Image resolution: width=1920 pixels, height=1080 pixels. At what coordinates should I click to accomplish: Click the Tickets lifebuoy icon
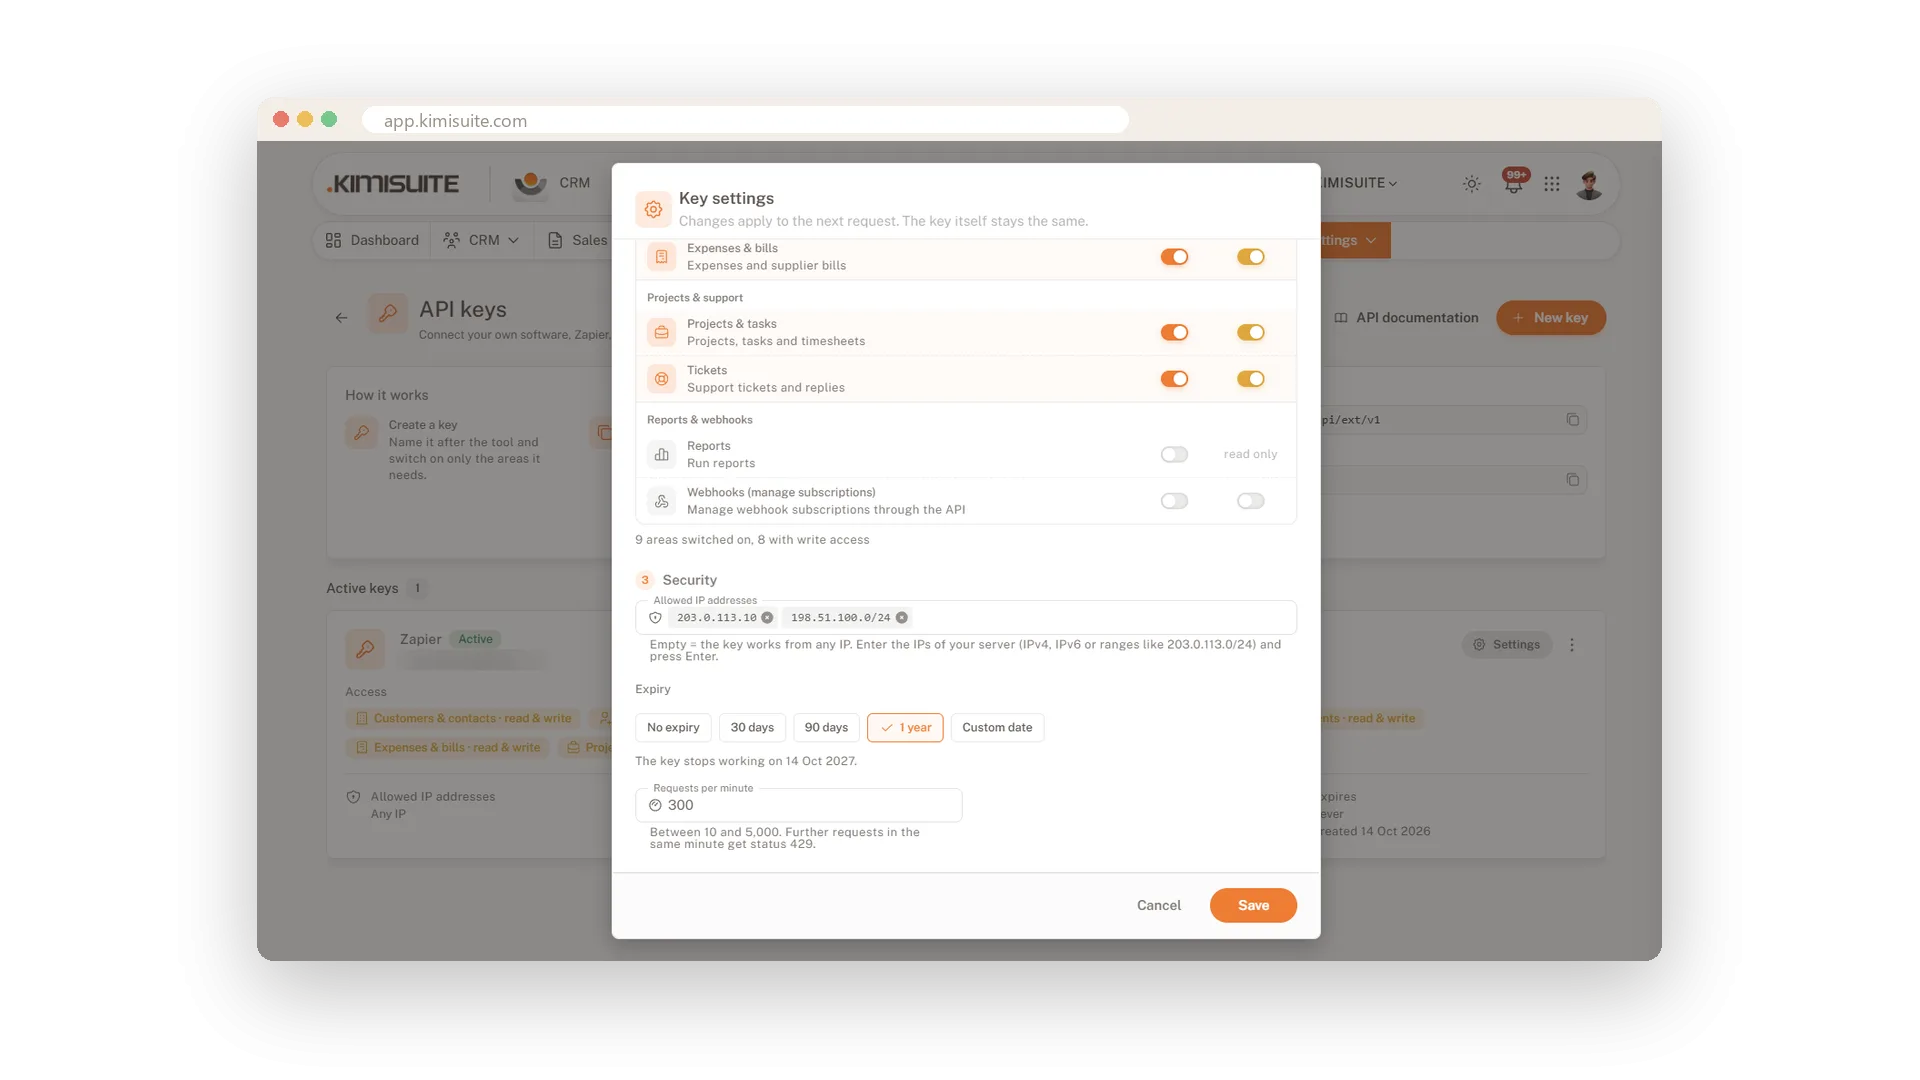(x=661, y=379)
